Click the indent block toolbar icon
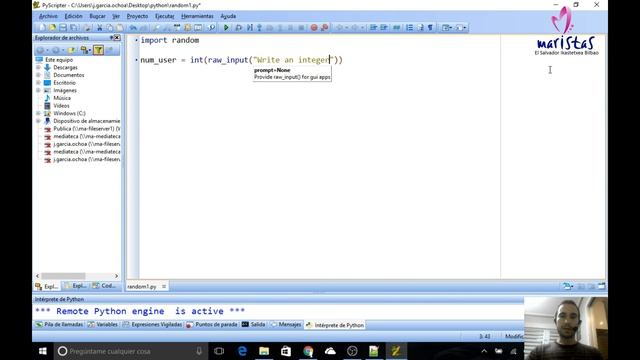Image resolution: width=640 pixels, height=360 pixels. click(x=373, y=28)
